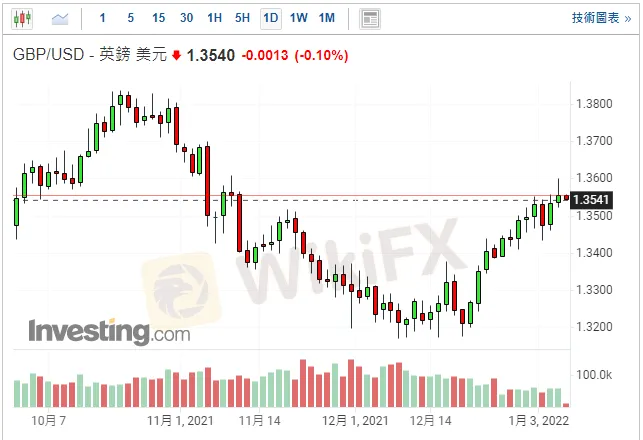The image size is (643, 440).
Task: Choose the 1M monthly interval
Action: [x=326, y=18]
